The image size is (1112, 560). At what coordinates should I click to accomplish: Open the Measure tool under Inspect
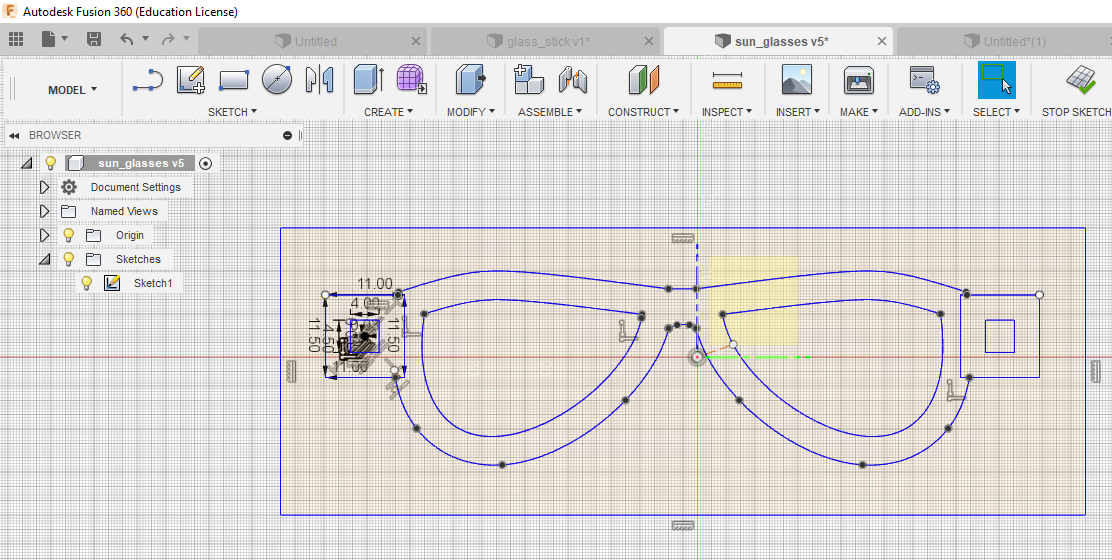click(x=727, y=80)
